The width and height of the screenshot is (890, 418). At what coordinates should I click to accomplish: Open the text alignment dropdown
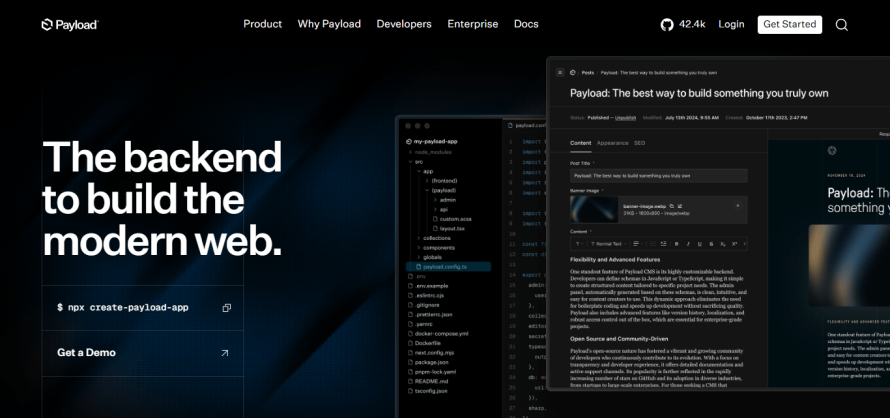click(x=638, y=244)
